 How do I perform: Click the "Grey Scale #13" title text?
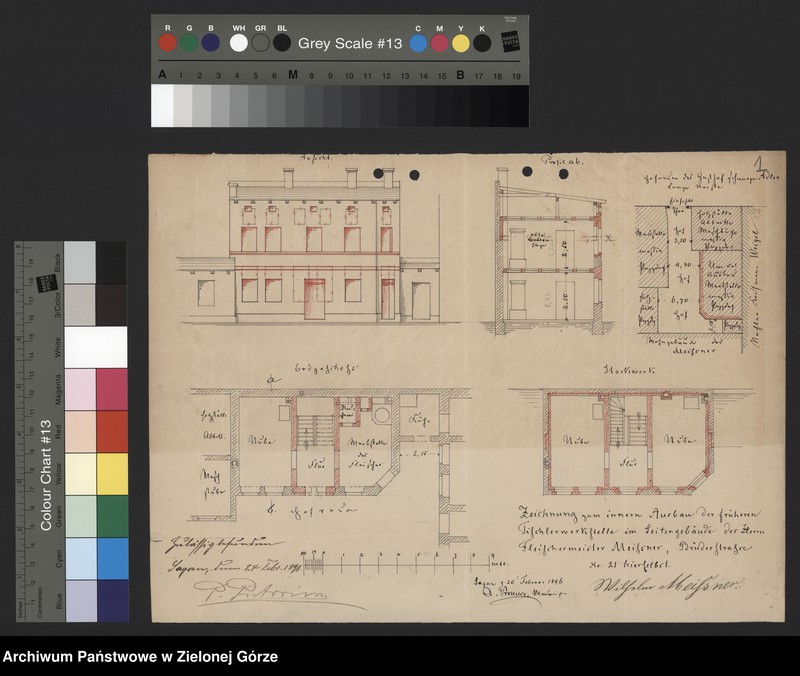click(350, 43)
